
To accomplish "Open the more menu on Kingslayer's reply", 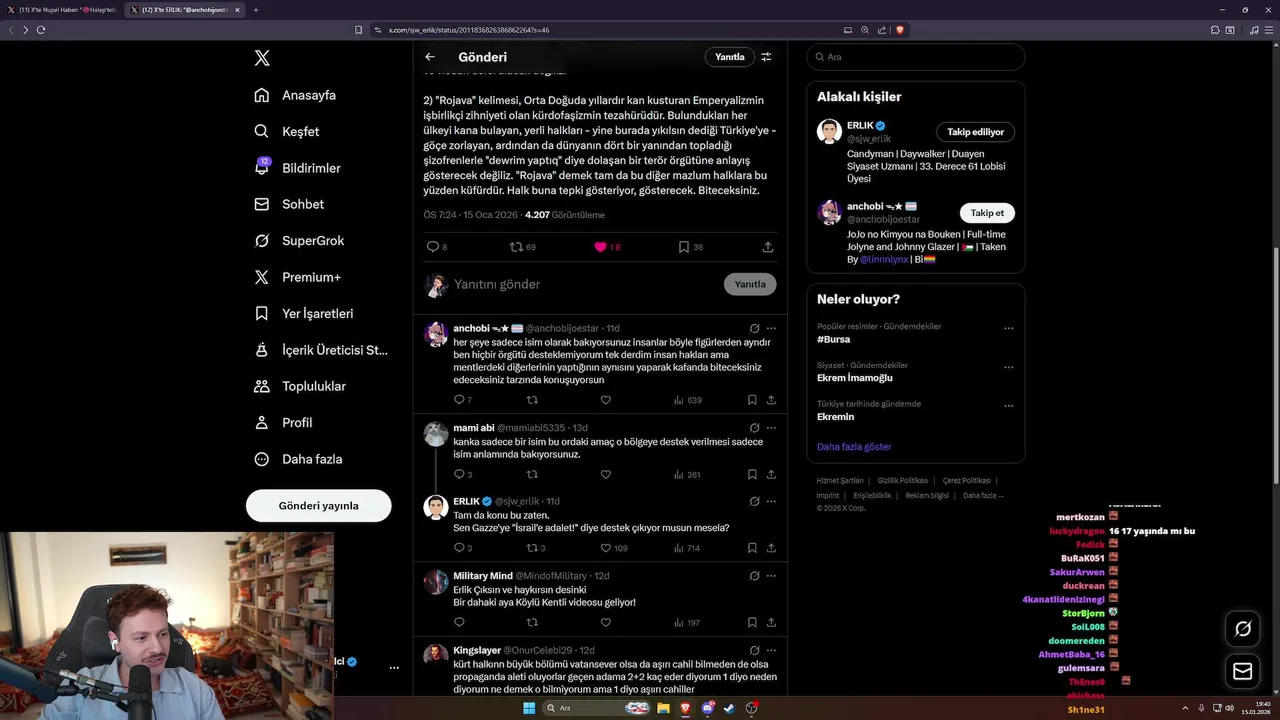I will point(771,651).
